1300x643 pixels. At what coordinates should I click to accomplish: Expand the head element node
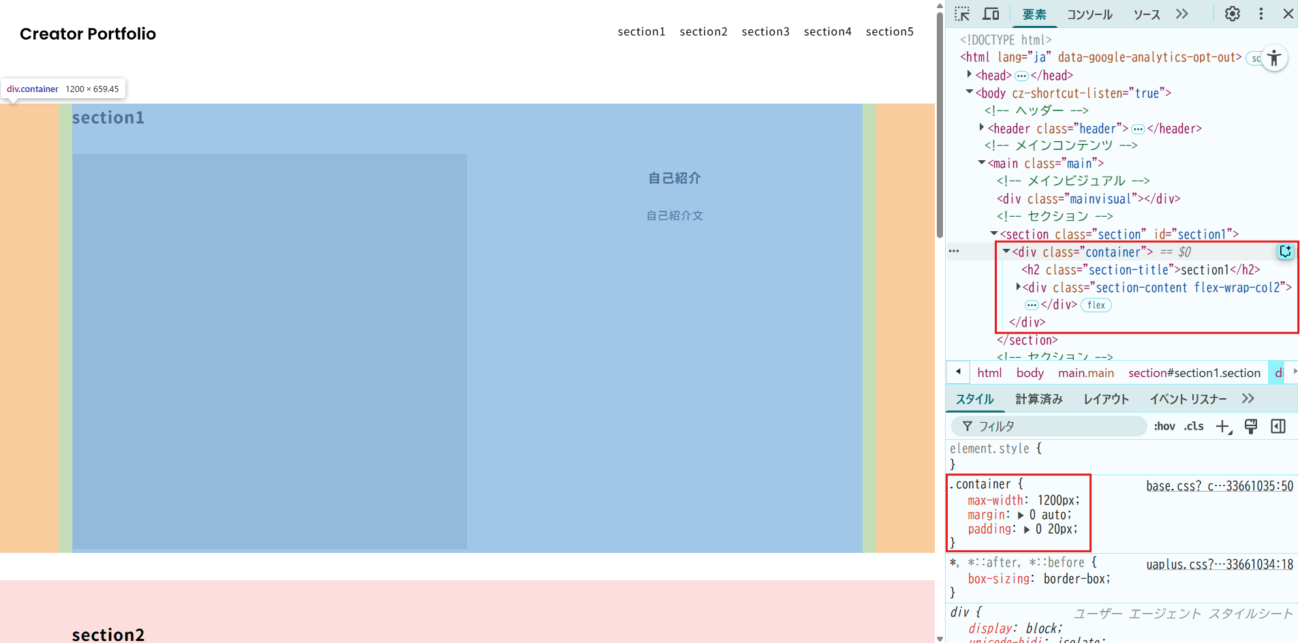[969, 75]
